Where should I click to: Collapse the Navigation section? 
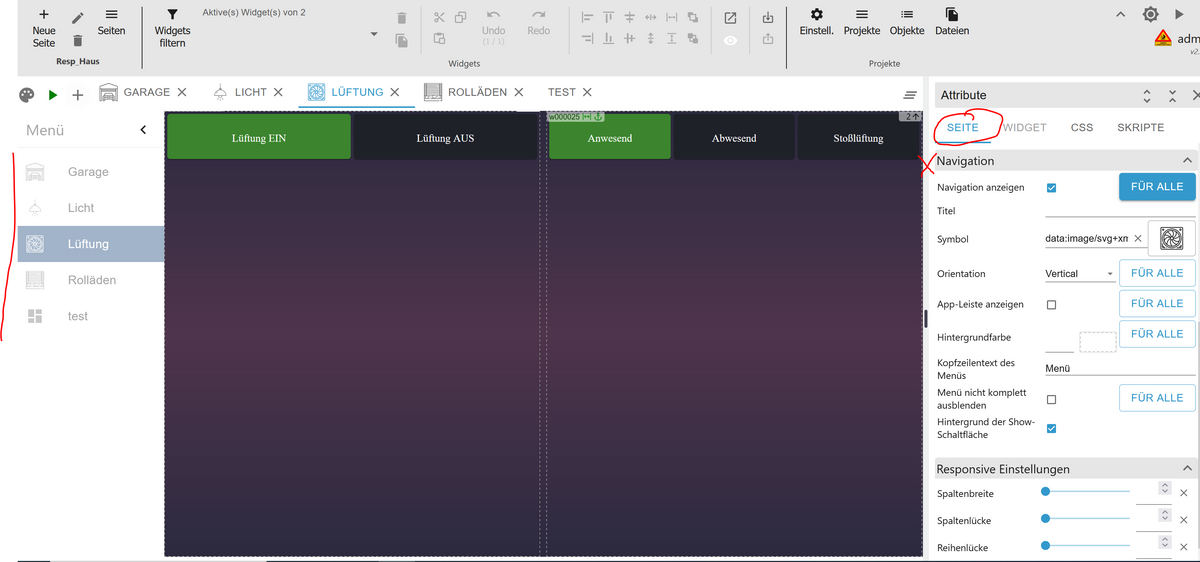pos(1187,161)
